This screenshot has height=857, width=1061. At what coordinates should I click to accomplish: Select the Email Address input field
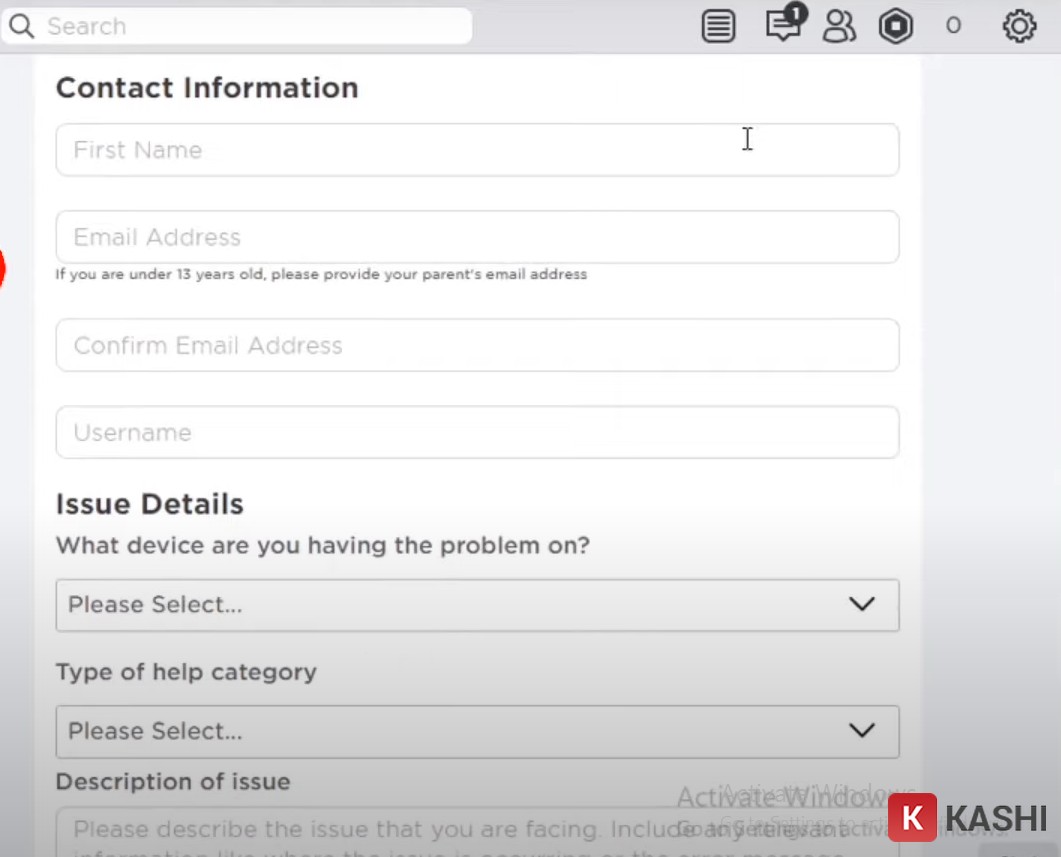(x=477, y=237)
